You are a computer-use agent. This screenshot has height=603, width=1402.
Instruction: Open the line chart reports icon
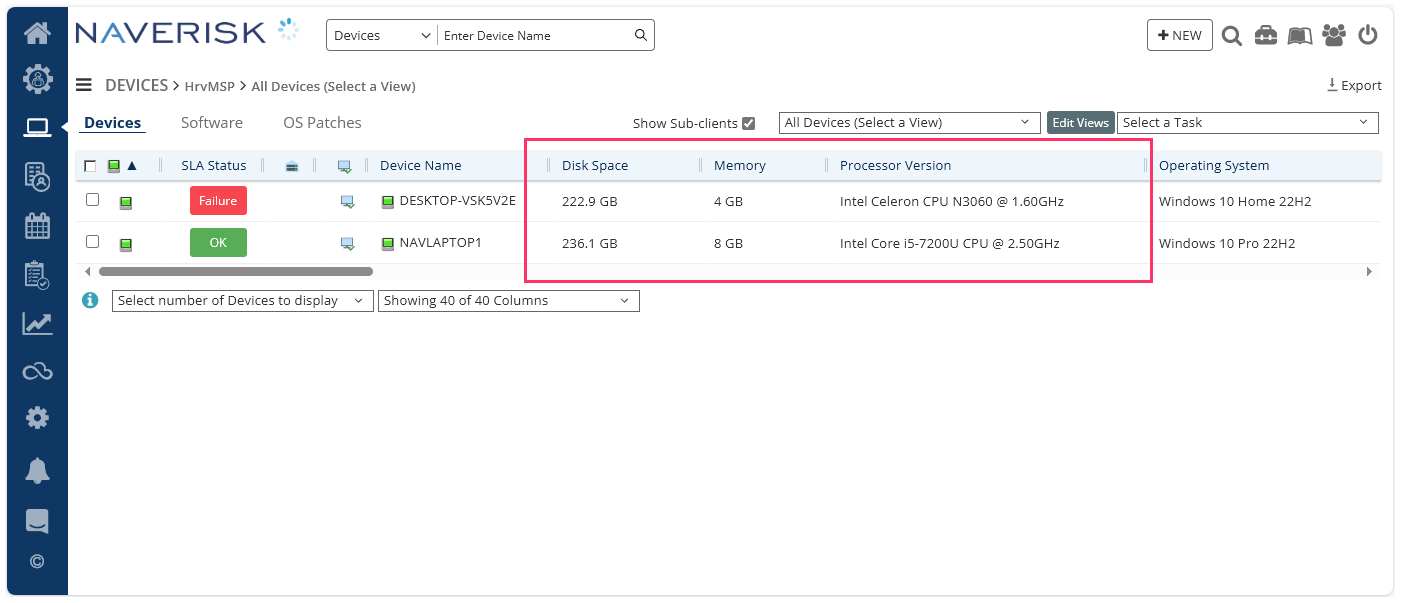[37, 324]
